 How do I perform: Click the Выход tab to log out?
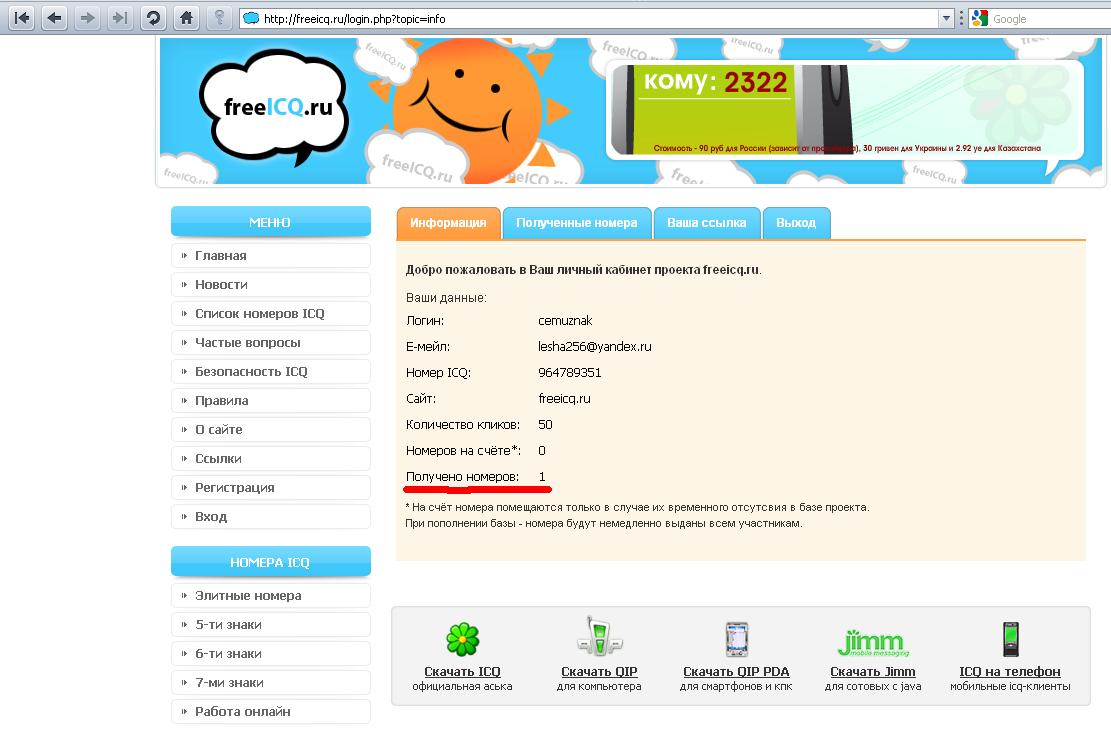point(796,223)
